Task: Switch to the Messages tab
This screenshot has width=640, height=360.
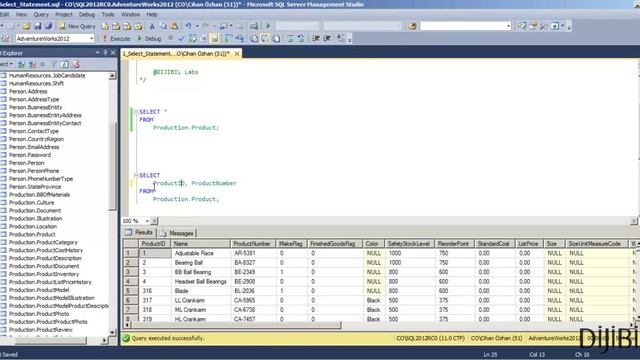Action: tap(177, 233)
